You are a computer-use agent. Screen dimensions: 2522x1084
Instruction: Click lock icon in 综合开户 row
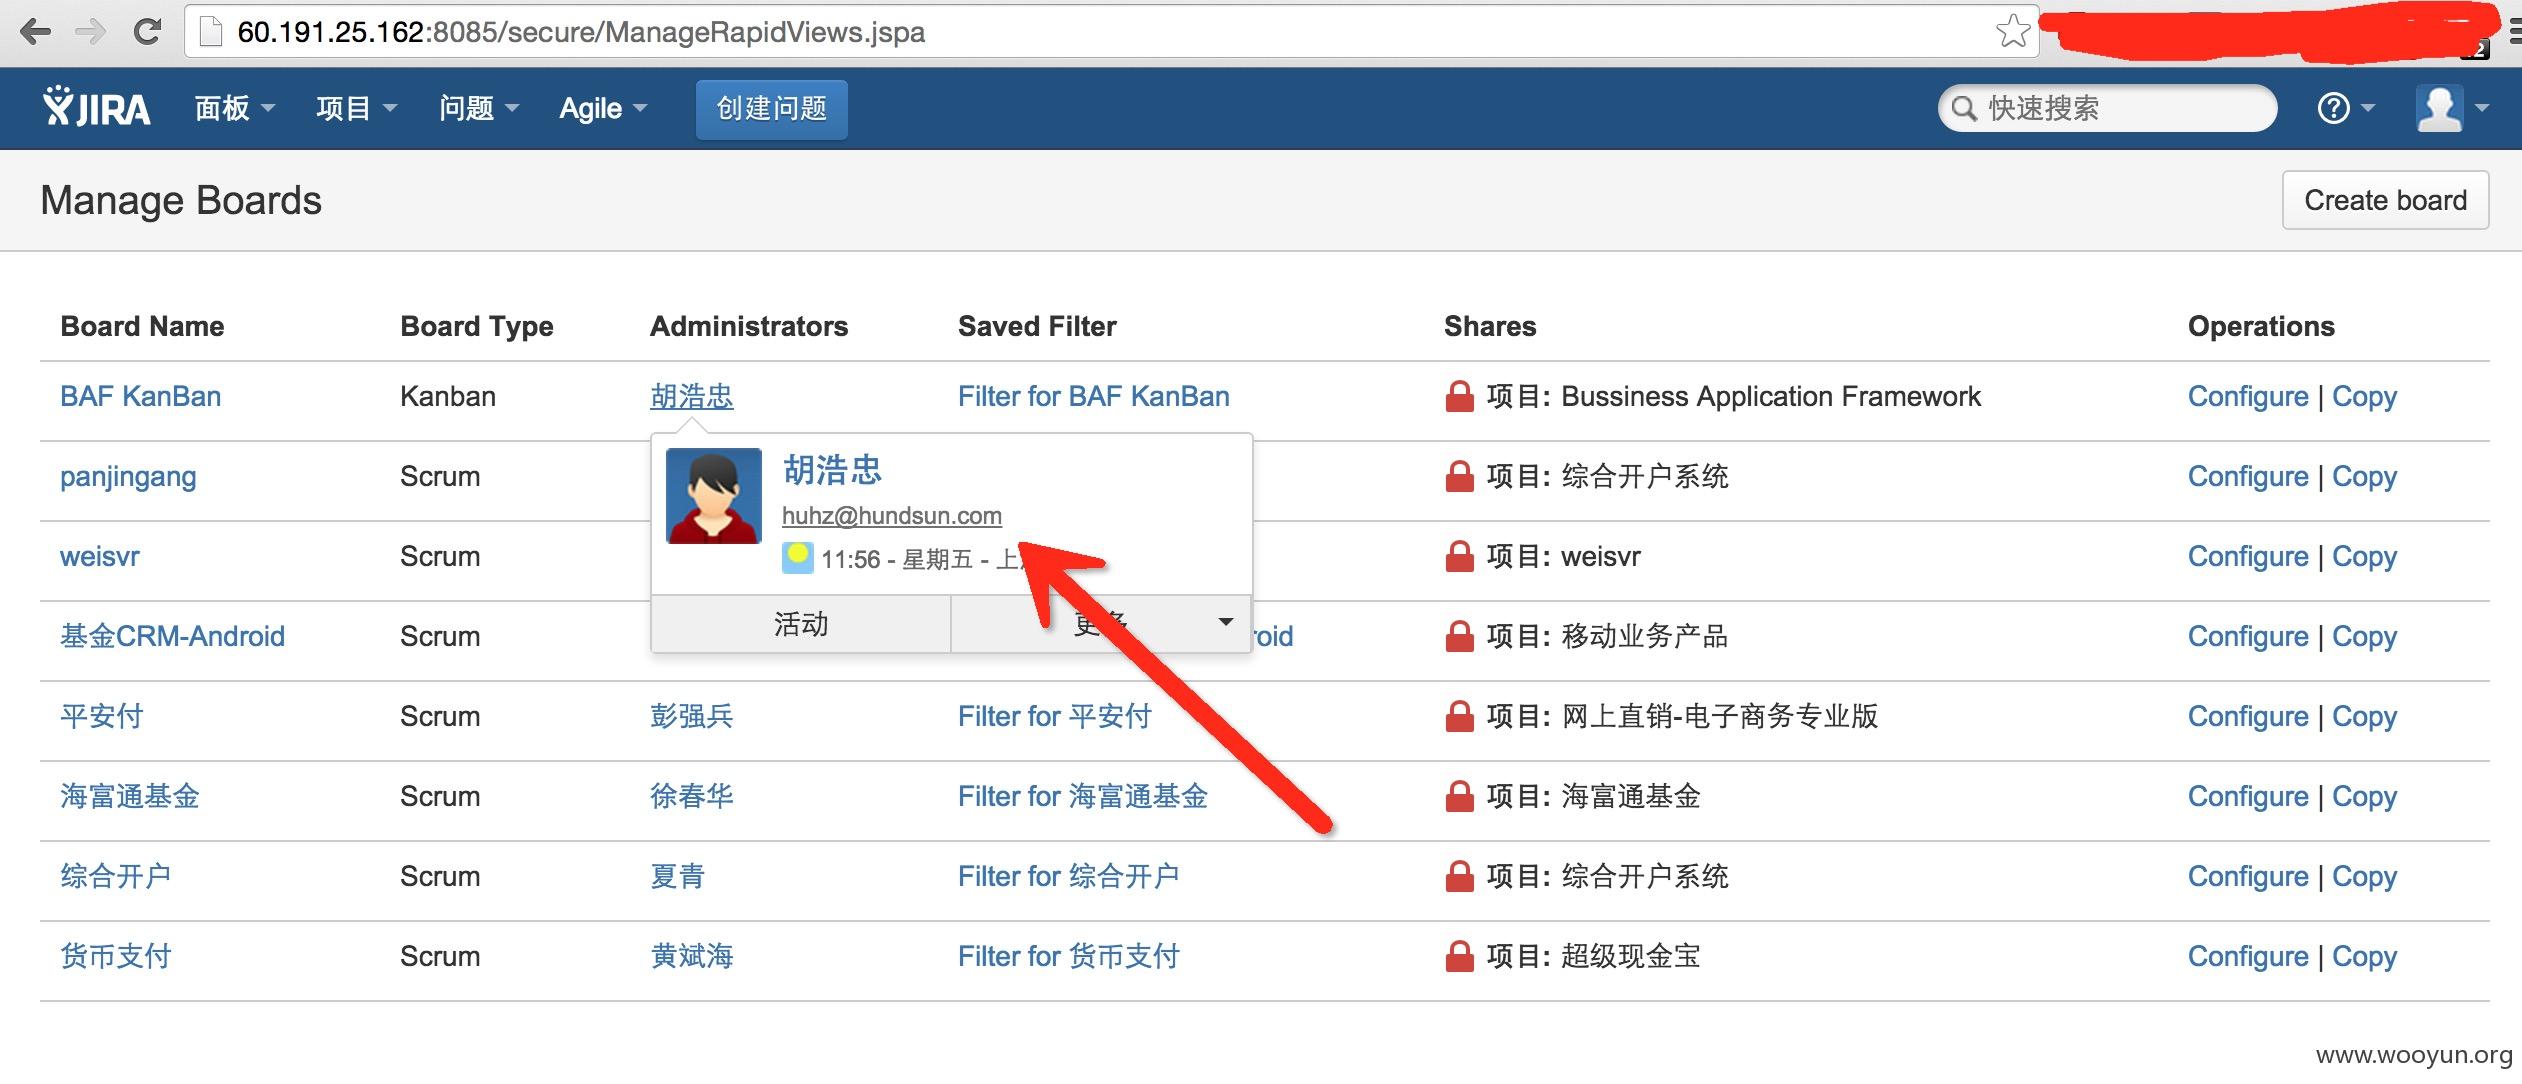[x=1460, y=877]
